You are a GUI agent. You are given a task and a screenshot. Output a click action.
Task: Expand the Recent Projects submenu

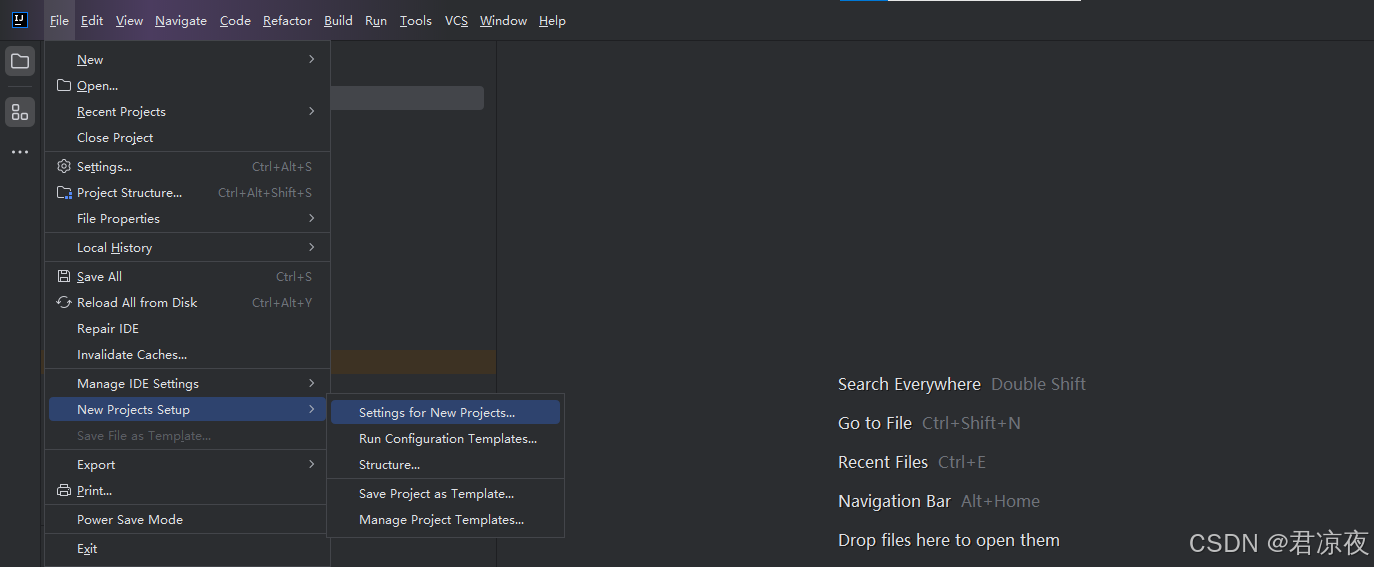coord(311,111)
